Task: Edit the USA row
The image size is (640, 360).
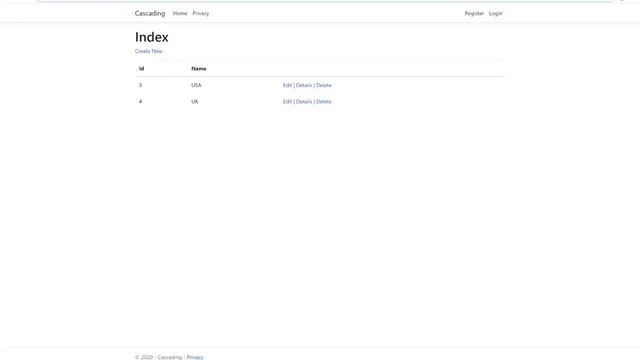Action: pyautogui.click(x=287, y=85)
